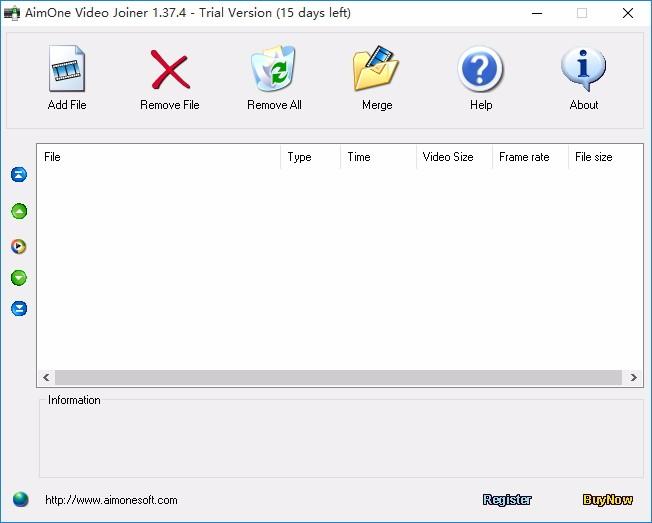Click the left arrow of horizontal scrollbar
The height and width of the screenshot is (523, 652).
[x=46, y=377]
